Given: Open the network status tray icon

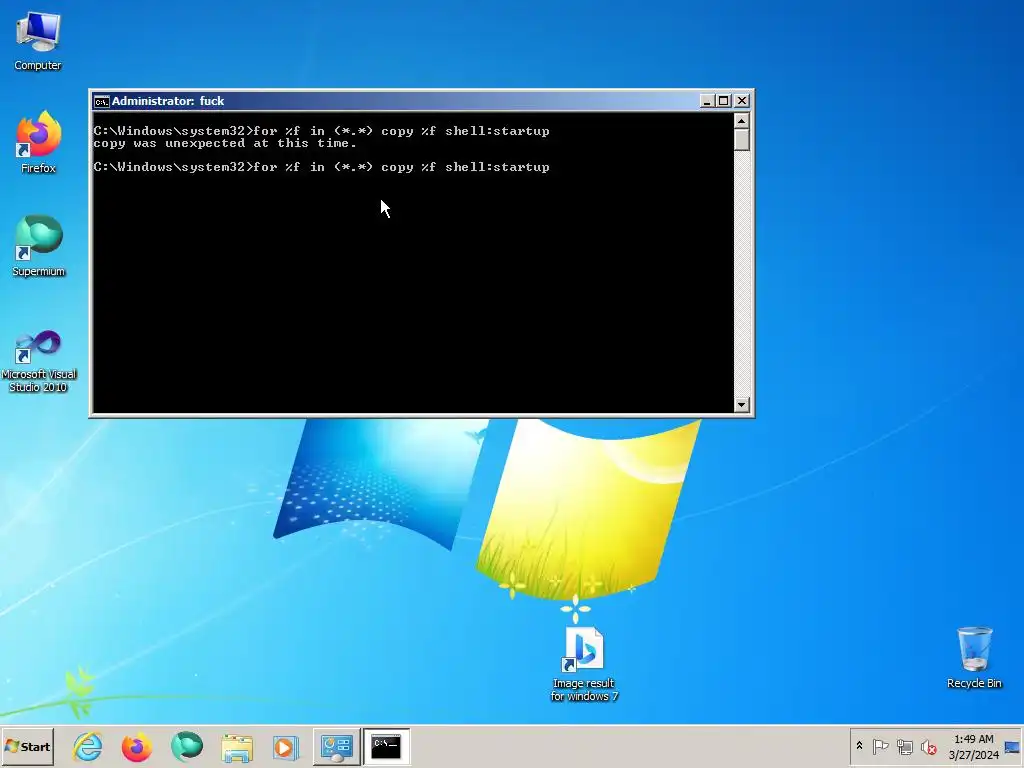Looking at the screenshot, I should (x=904, y=746).
